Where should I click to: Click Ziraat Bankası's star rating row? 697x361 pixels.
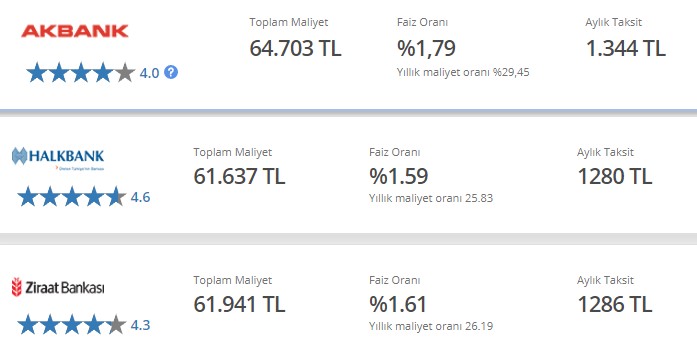pyautogui.click(x=72, y=325)
